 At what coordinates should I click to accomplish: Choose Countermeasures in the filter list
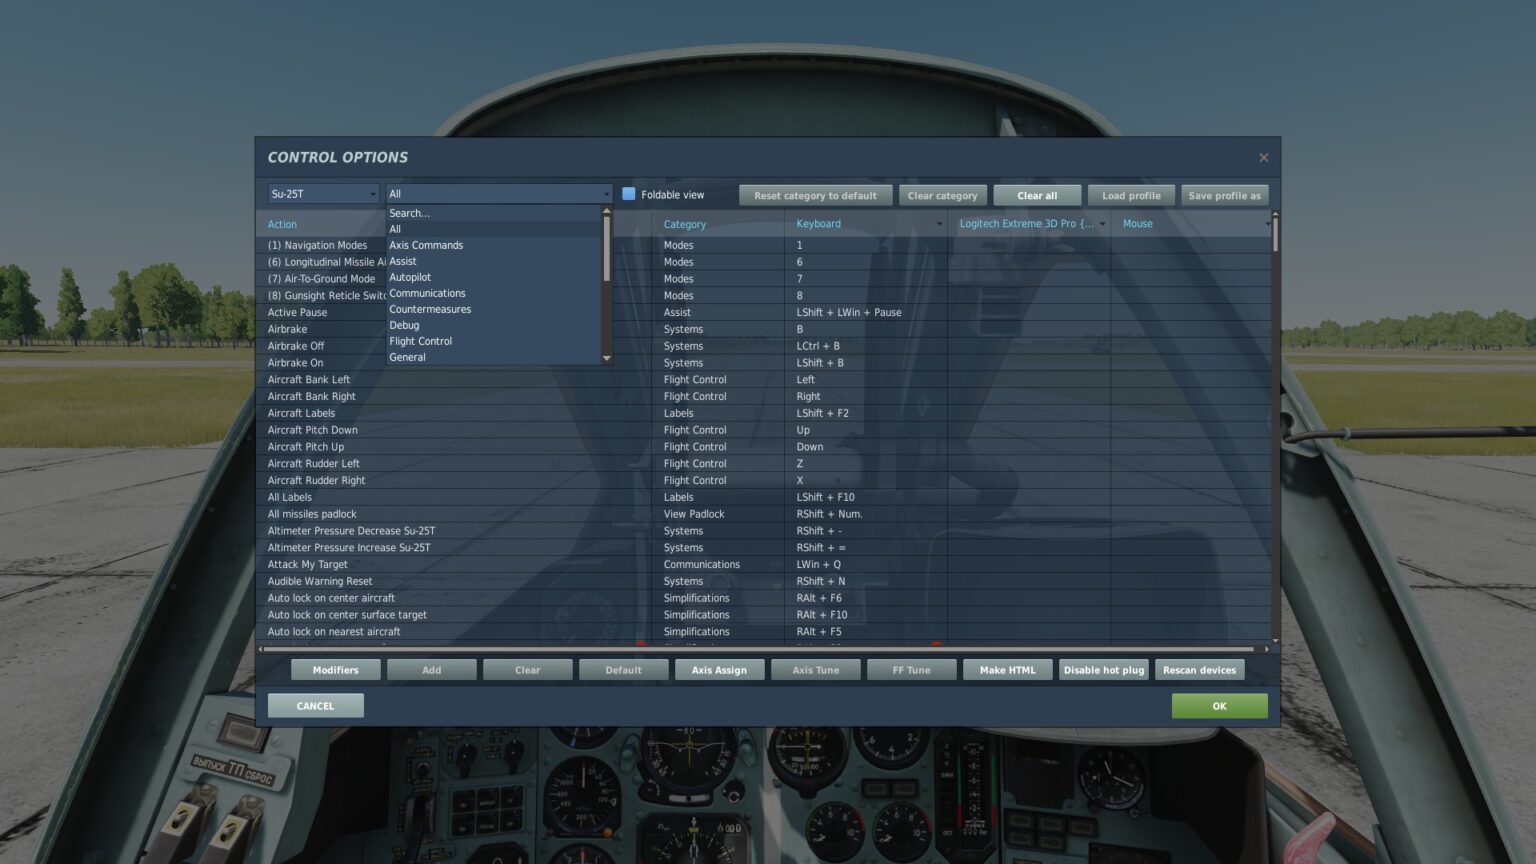click(x=430, y=309)
